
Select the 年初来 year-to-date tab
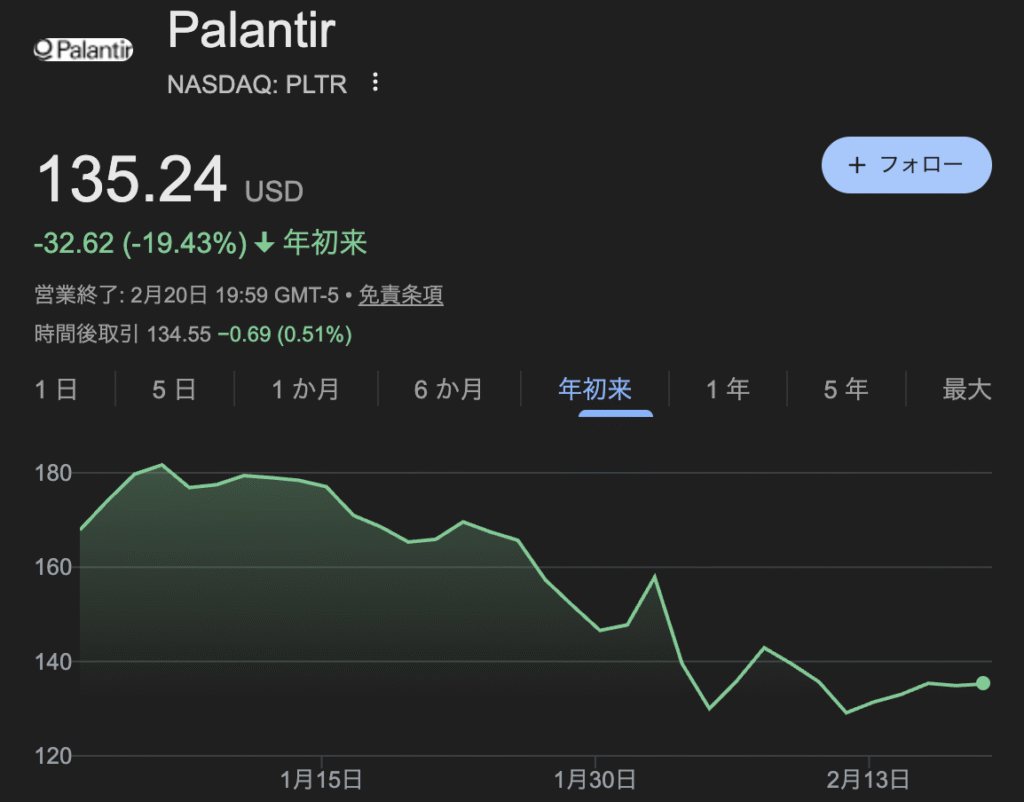point(595,389)
